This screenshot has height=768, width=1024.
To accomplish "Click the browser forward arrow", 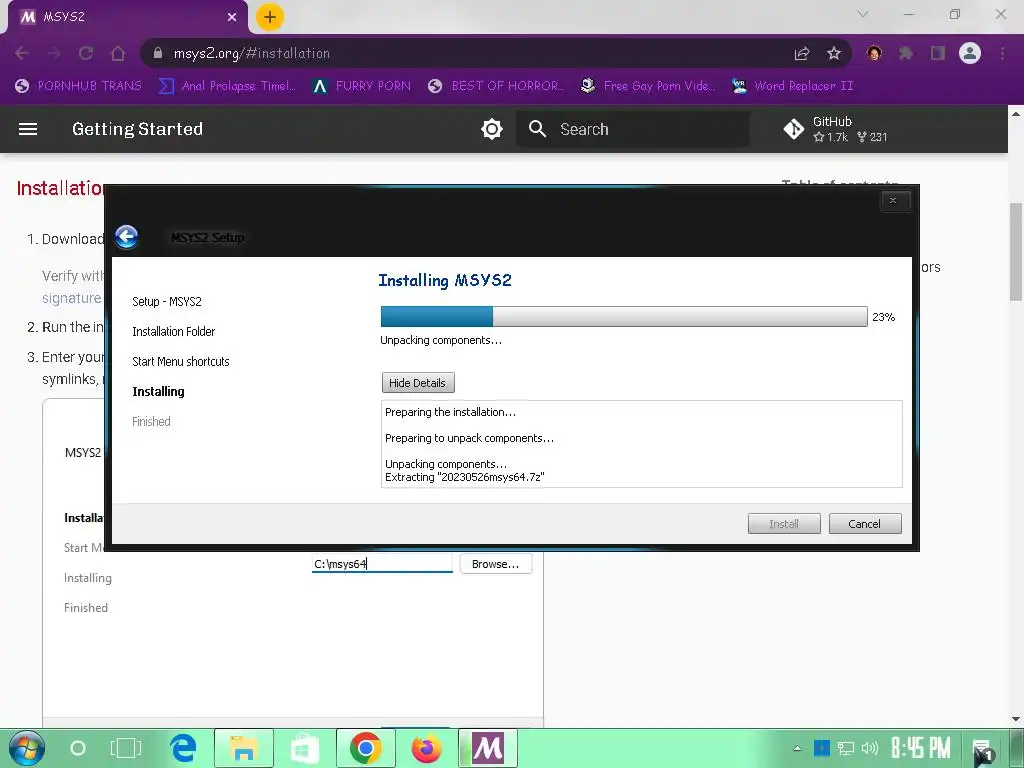I will click(x=54, y=54).
